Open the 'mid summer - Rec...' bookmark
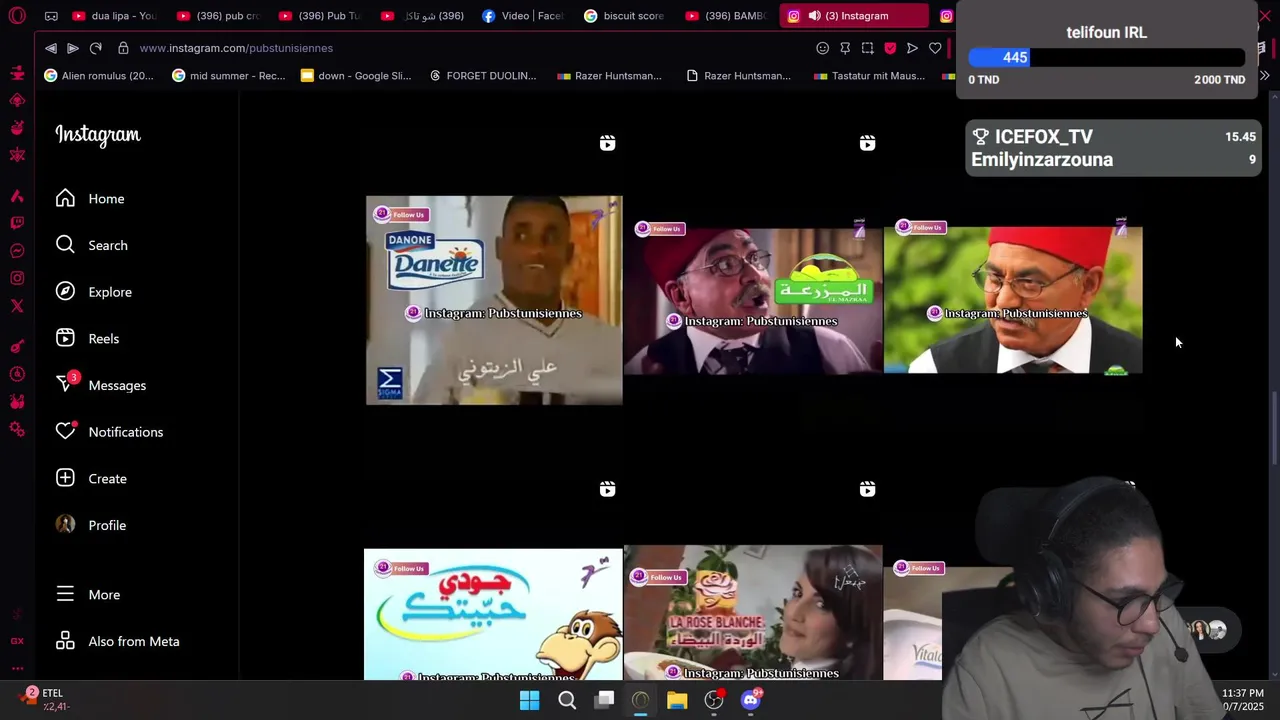The image size is (1280, 720). point(228,75)
